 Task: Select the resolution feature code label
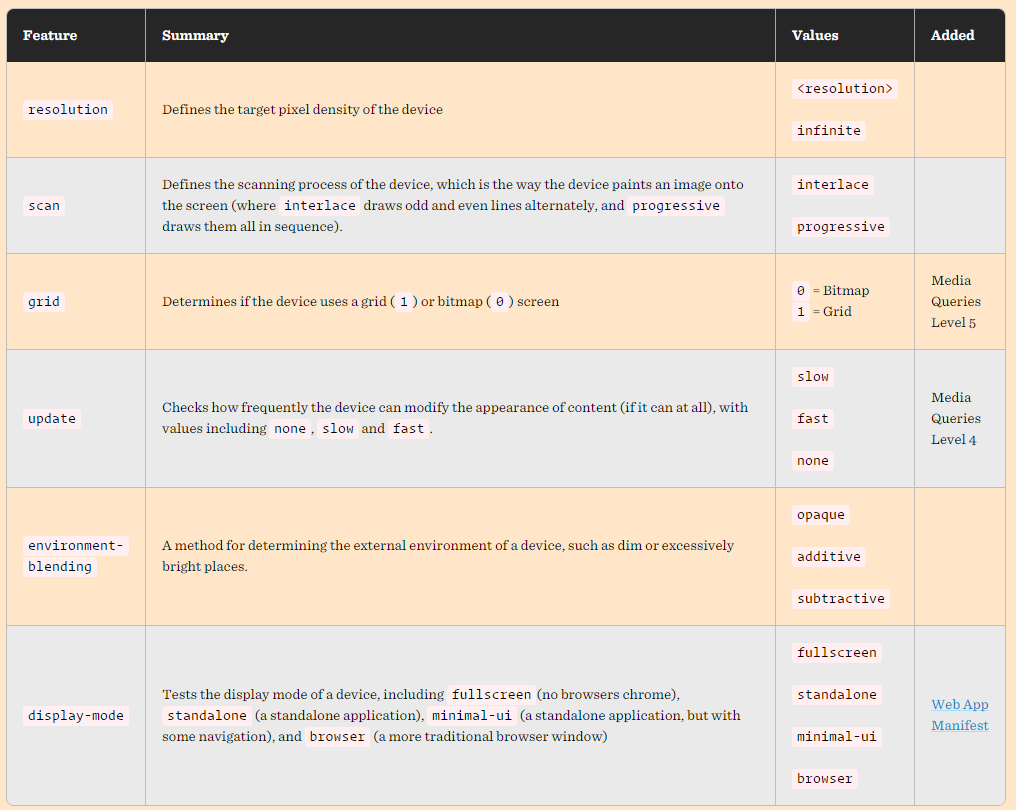pyautogui.click(x=68, y=110)
